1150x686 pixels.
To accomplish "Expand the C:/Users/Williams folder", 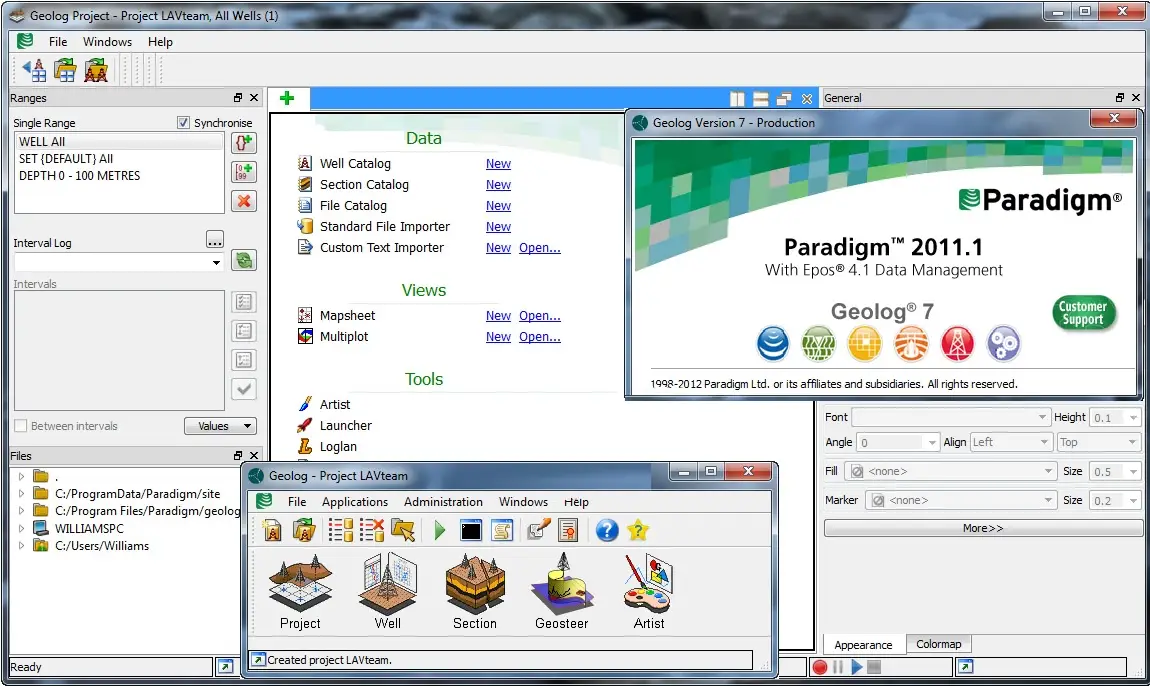I will point(21,546).
